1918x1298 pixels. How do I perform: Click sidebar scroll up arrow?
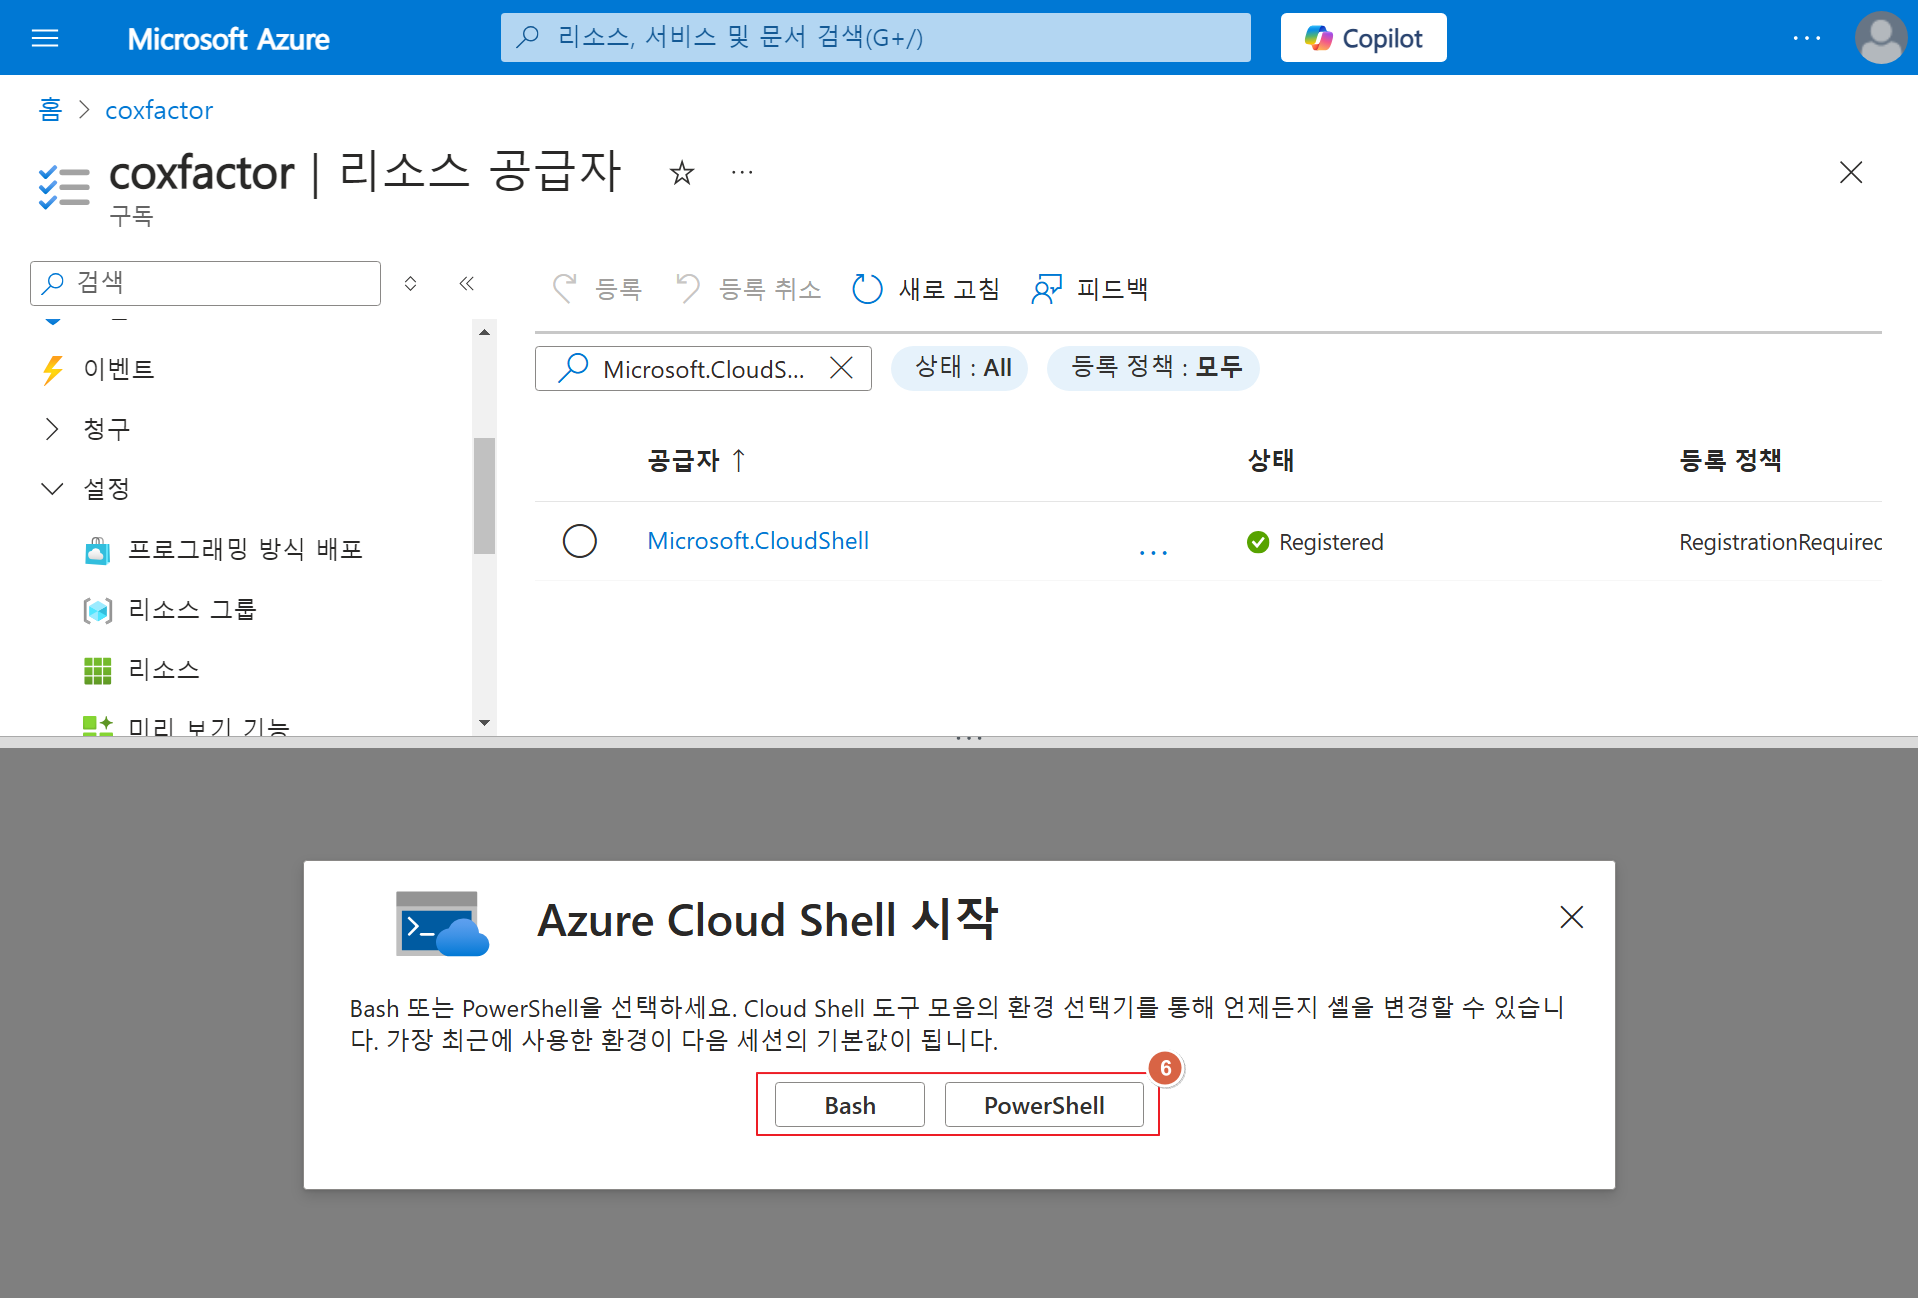pos(484,332)
